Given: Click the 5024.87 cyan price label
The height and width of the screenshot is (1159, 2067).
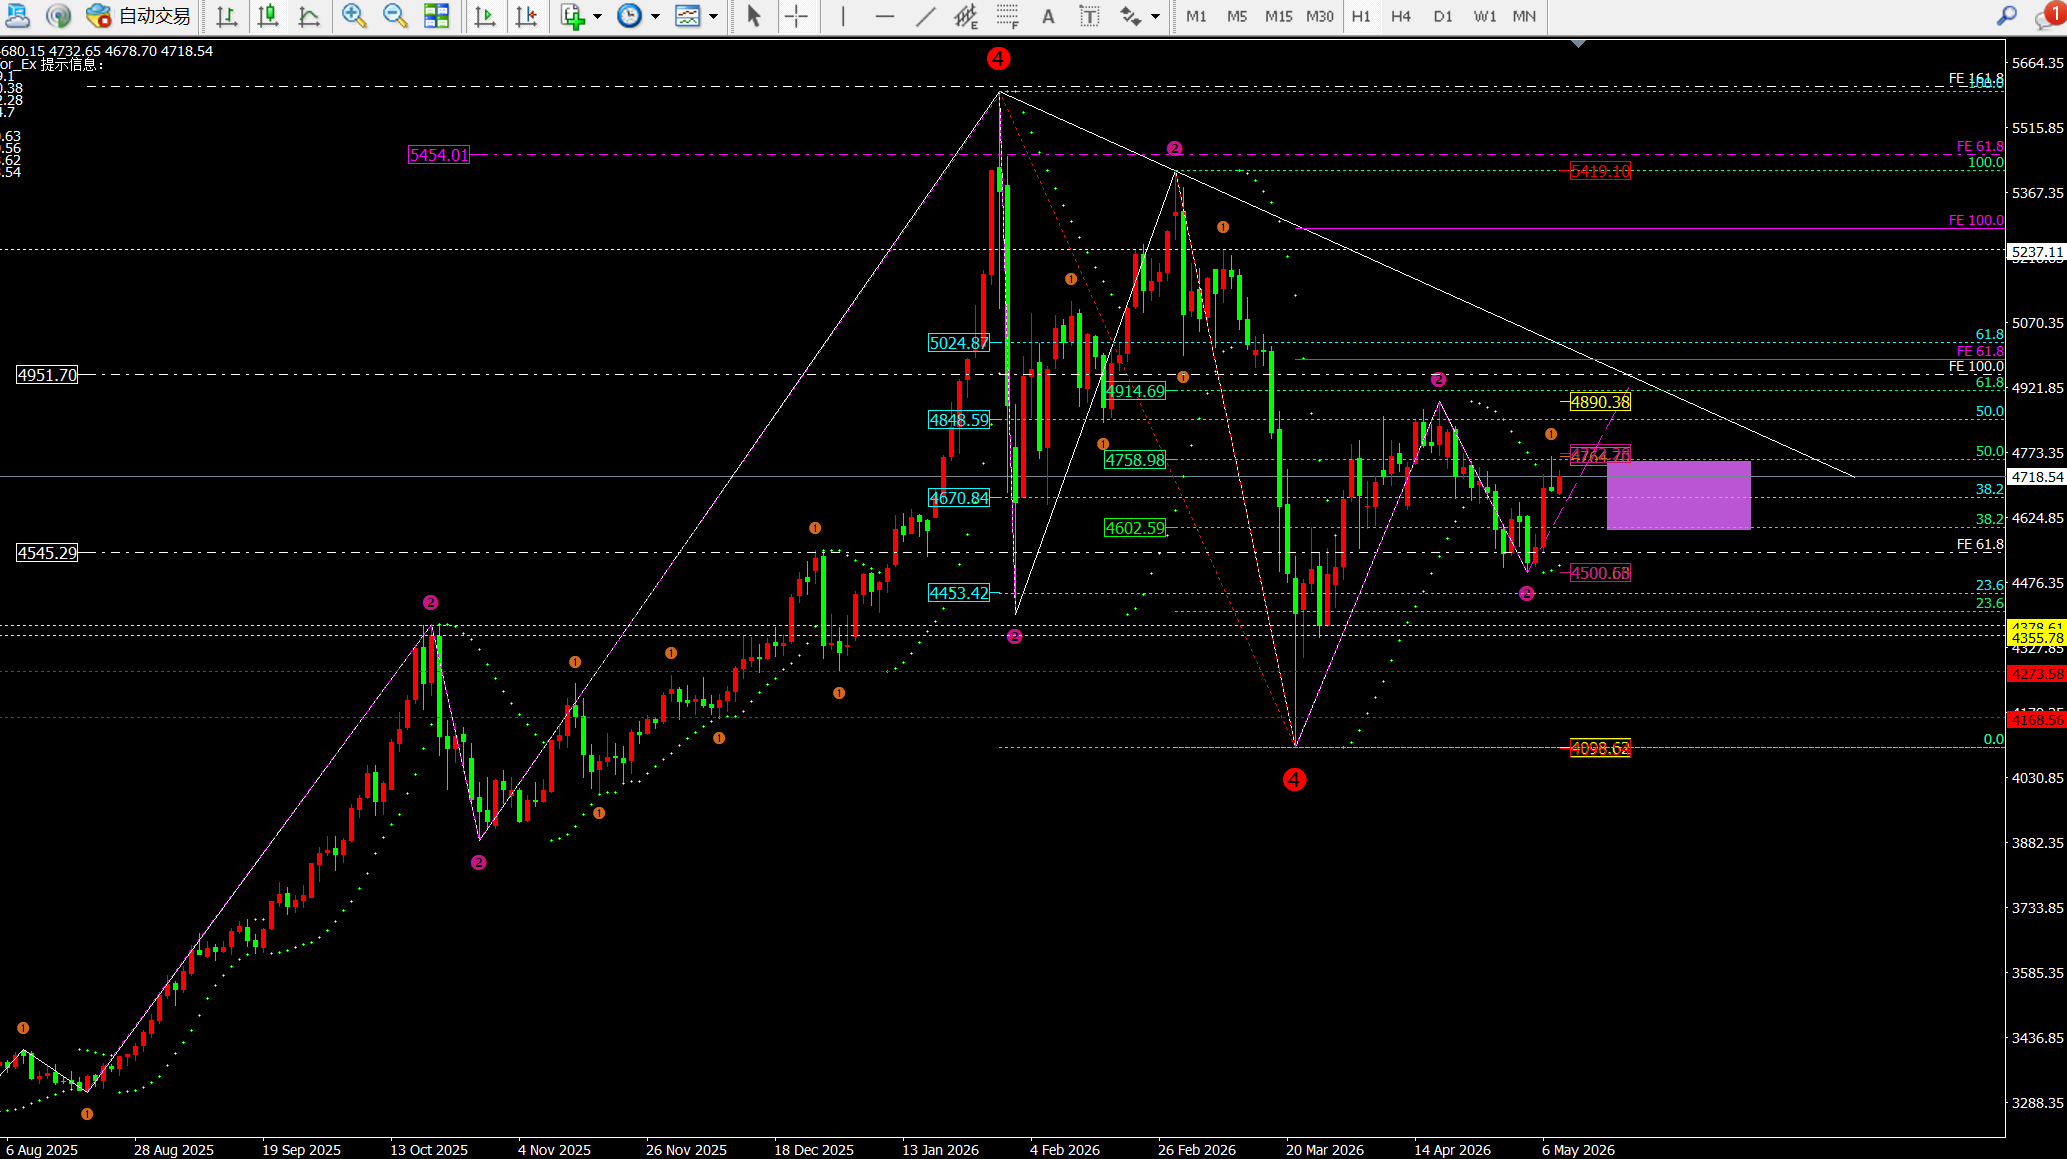Looking at the screenshot, I should [959, 343].
